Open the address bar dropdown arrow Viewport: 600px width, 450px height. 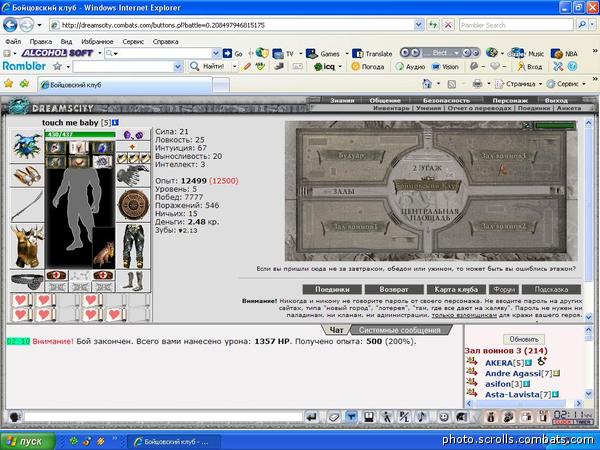(419, 25)
